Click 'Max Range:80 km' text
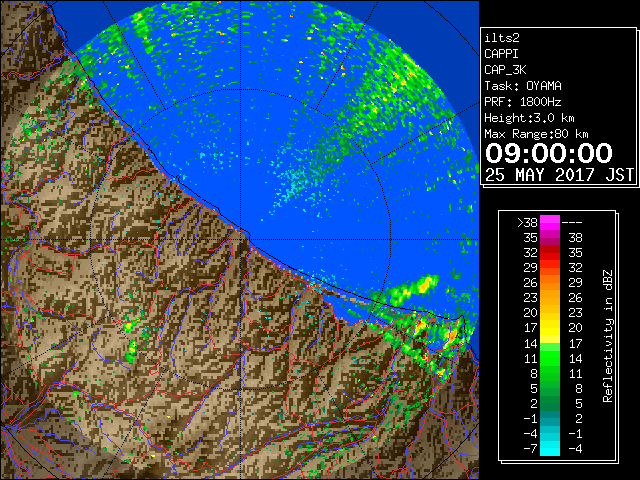Viewport: 640px width, 480px height. 536,134
